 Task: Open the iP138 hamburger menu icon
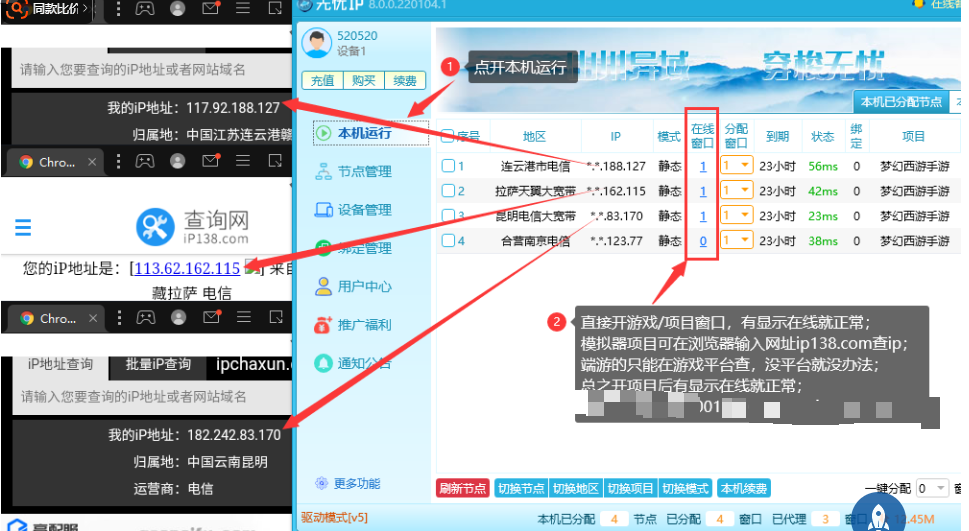click(23, 227)
